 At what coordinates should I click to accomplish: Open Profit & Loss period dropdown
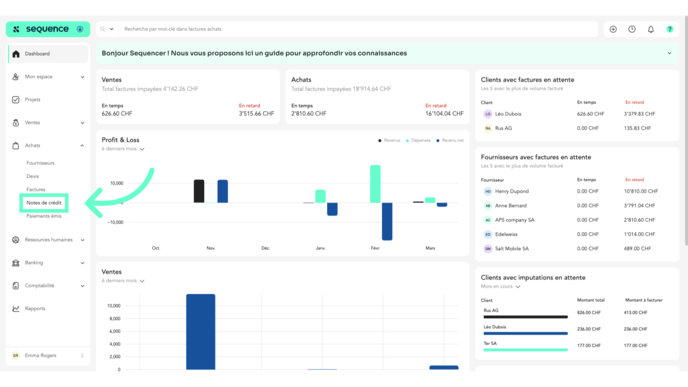pyautogui.click(x=123, y=149)
